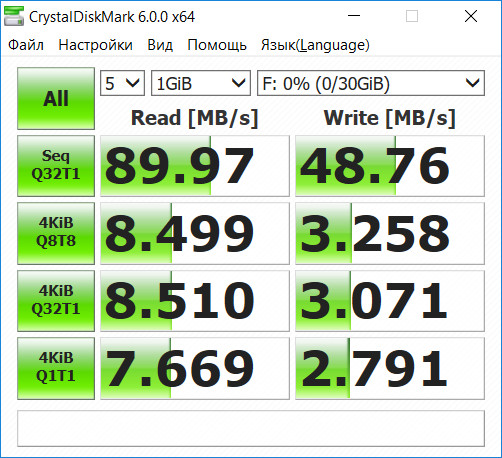Expand the 1GiB test size dropdown
This screenshot has height=458, width=502.
pos(201,83)
